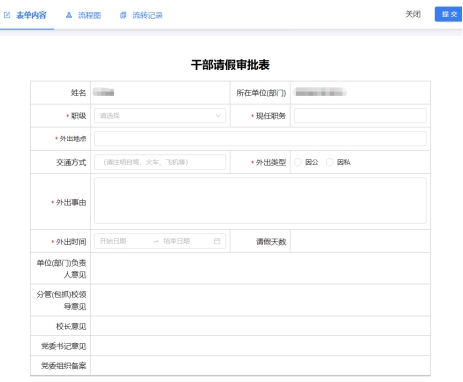Click the 校长意见 label

(71, 326)
